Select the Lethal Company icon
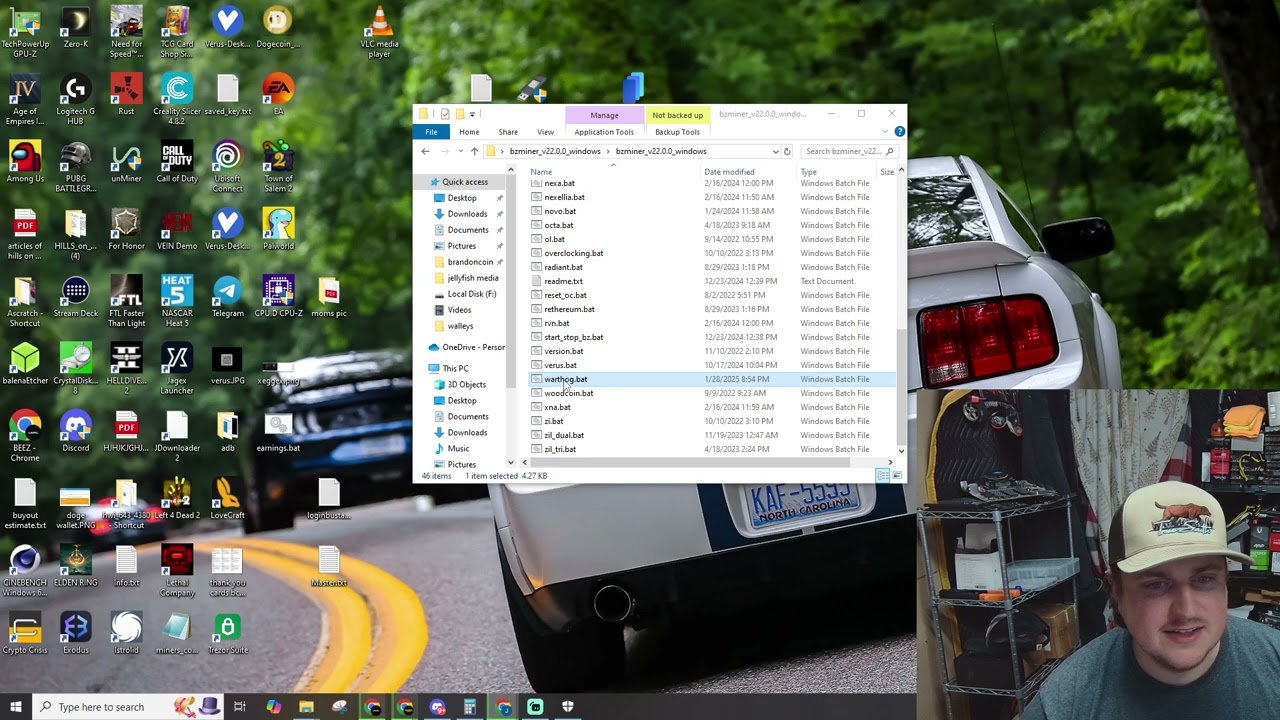This screenshot has width=1280, height=720. pos(177,570)
